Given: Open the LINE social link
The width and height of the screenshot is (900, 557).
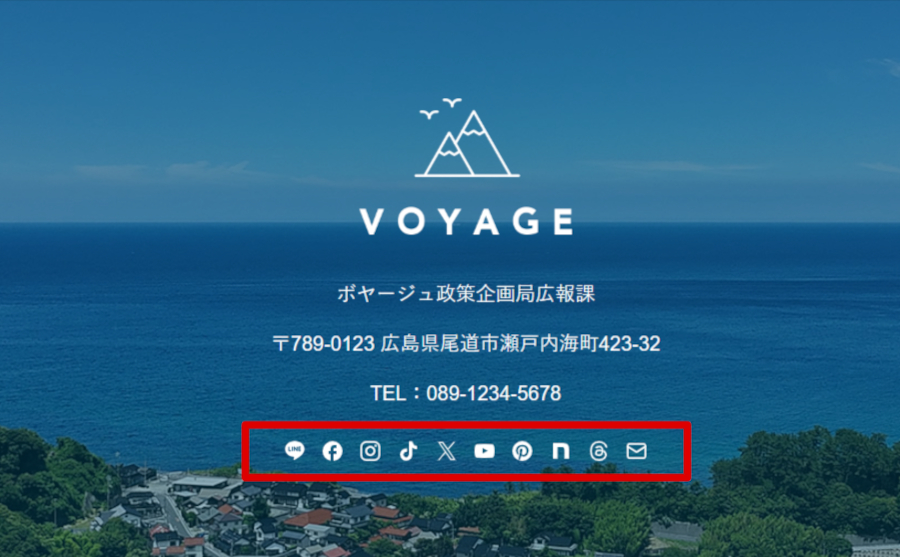Looking at the screenshot, I should tap(294, 451).
